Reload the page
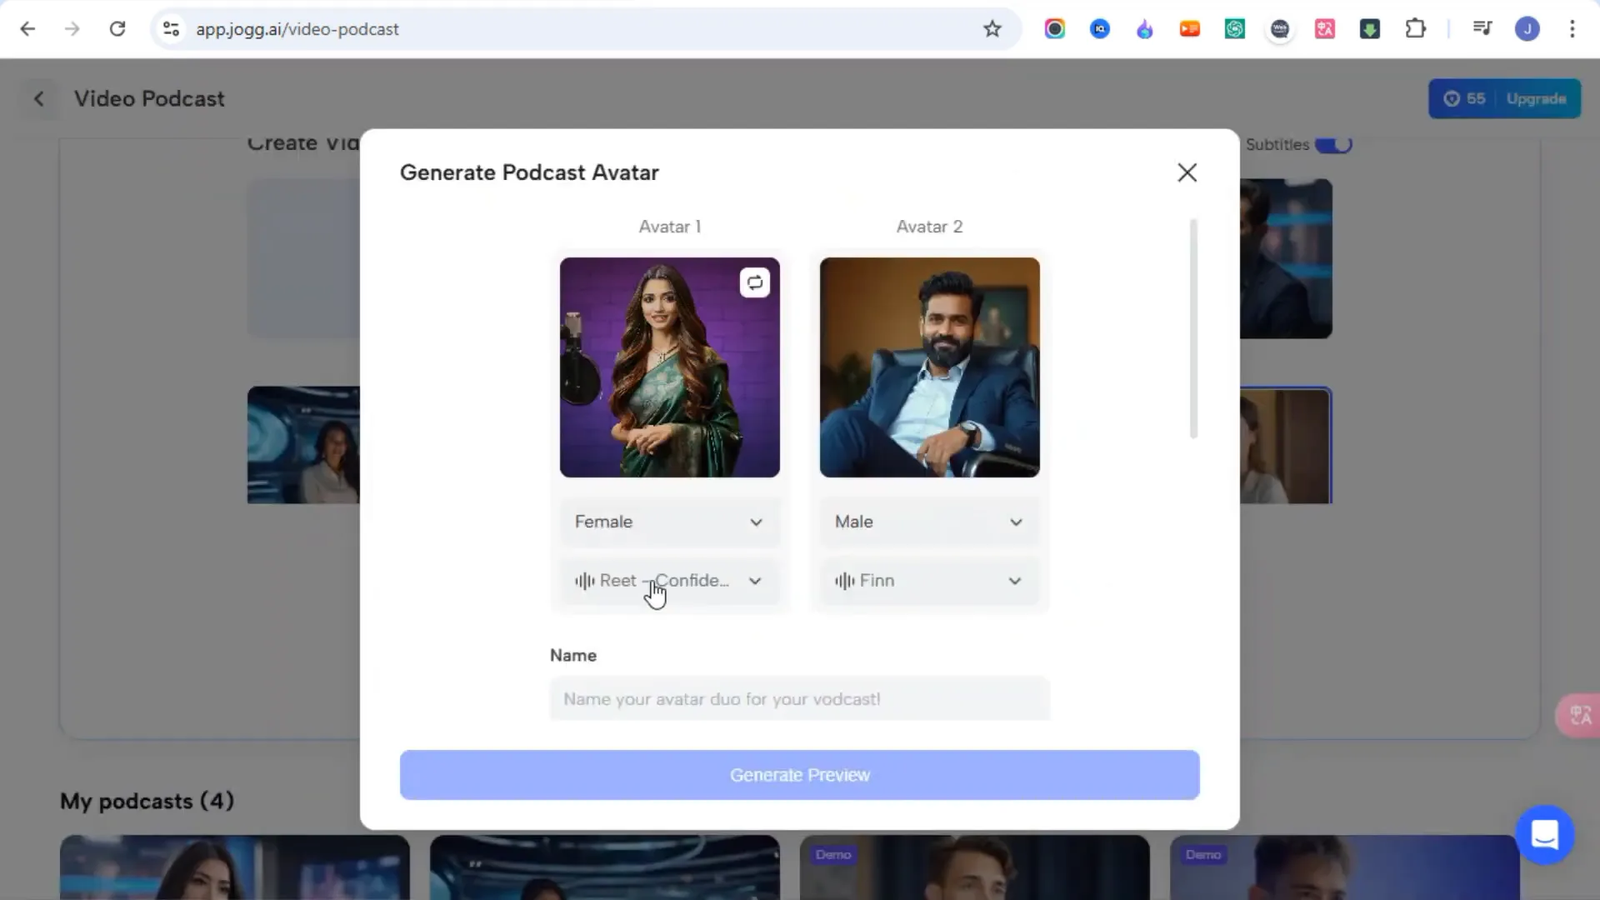This screenshot has height=900, width=1600. pos(117,29)
